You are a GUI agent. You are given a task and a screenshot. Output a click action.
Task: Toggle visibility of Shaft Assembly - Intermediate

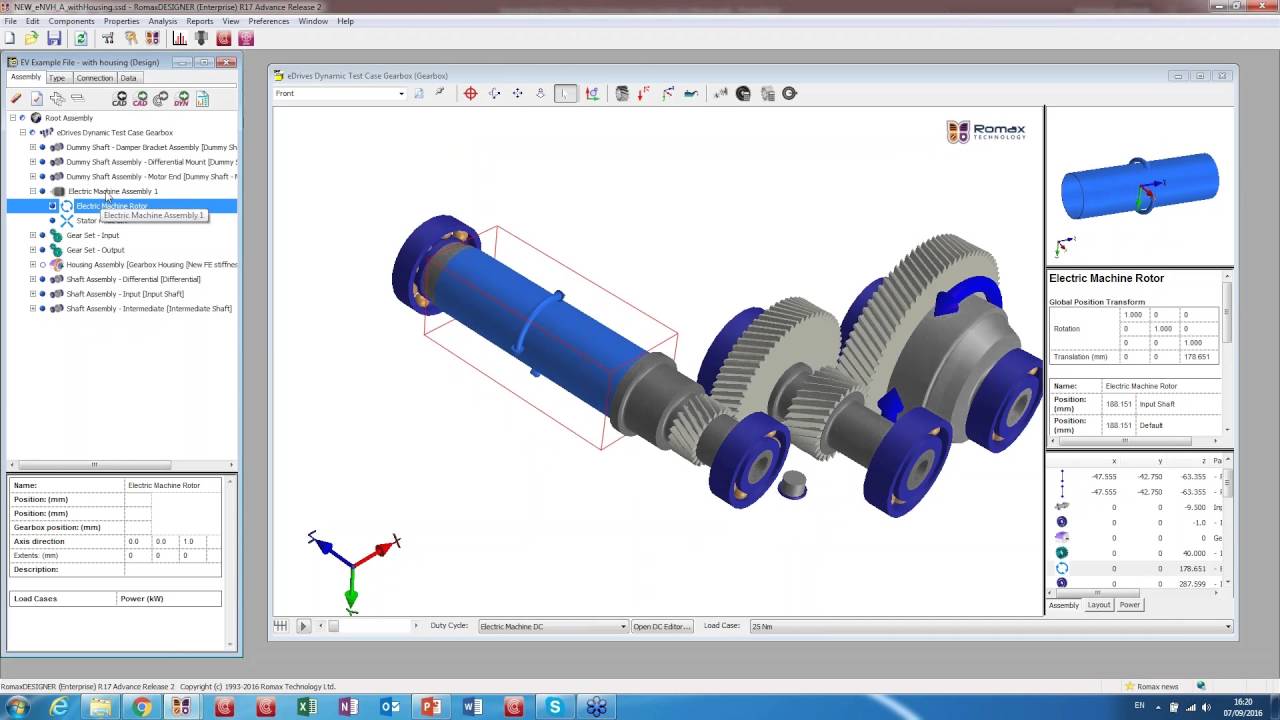42,309
